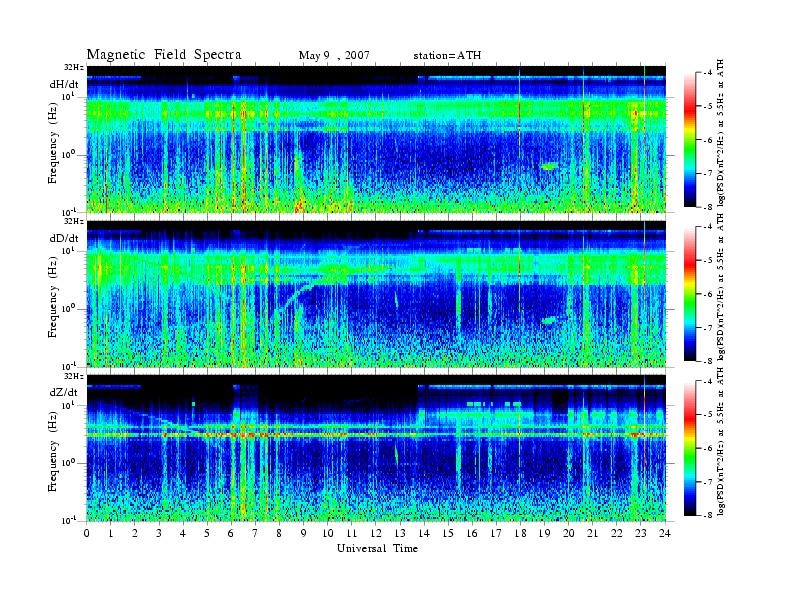Click the color scale bar beside dD/dt panel

pyautogui.click(x=689, y=294)
